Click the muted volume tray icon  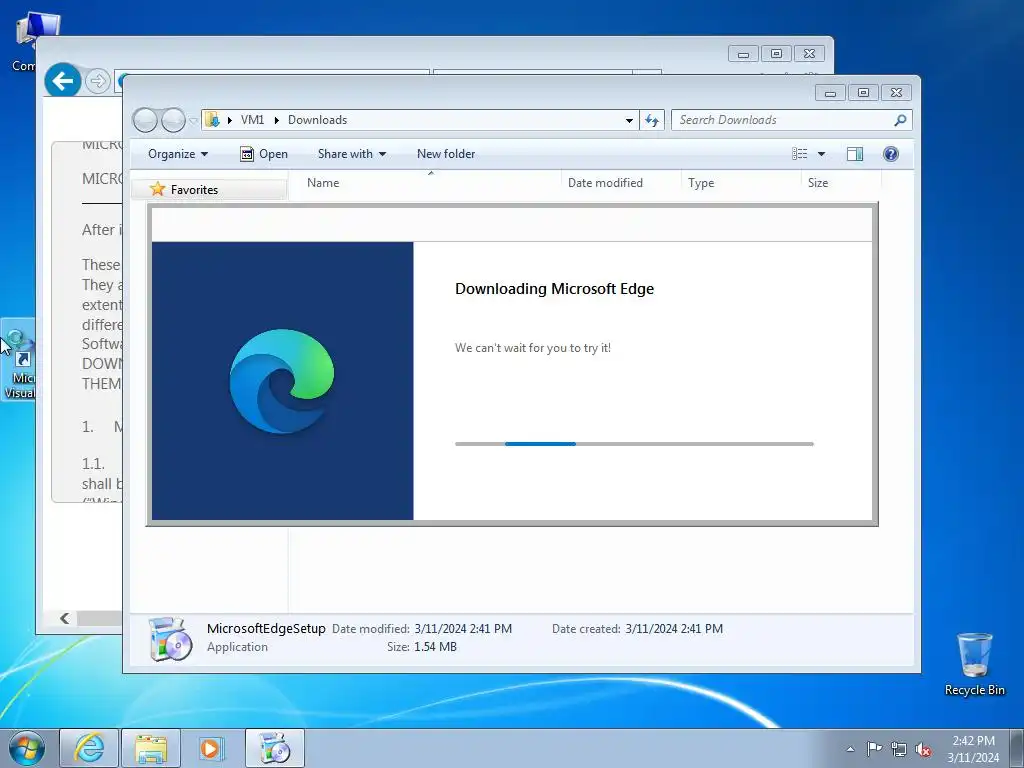click(x=923, y=749)
